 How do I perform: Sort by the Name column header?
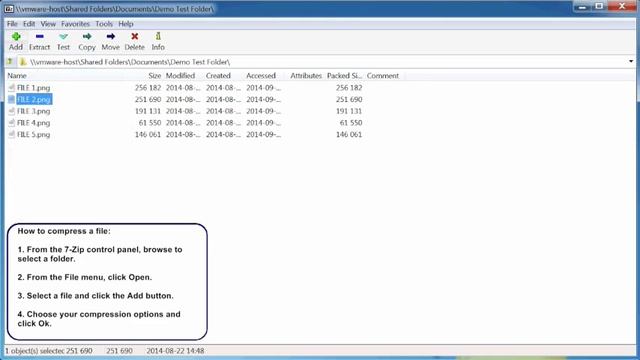(x=17, y=76)
